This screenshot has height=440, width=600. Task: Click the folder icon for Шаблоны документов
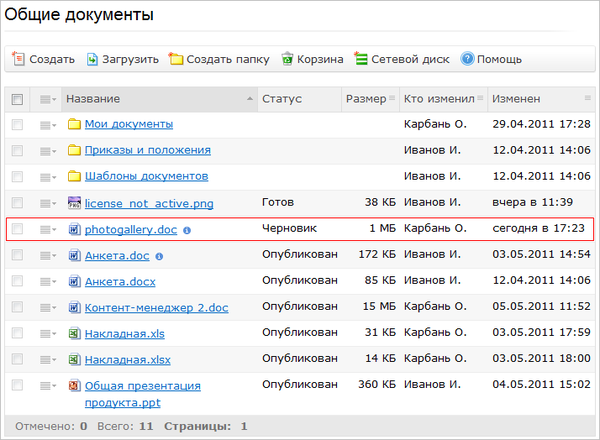74,177
